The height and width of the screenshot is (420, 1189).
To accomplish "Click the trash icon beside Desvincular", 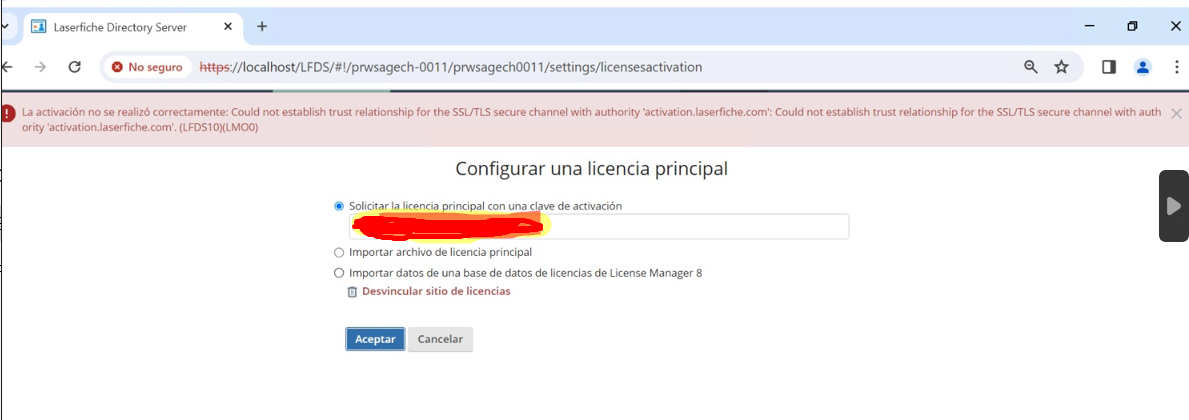I will coord(352,291).
